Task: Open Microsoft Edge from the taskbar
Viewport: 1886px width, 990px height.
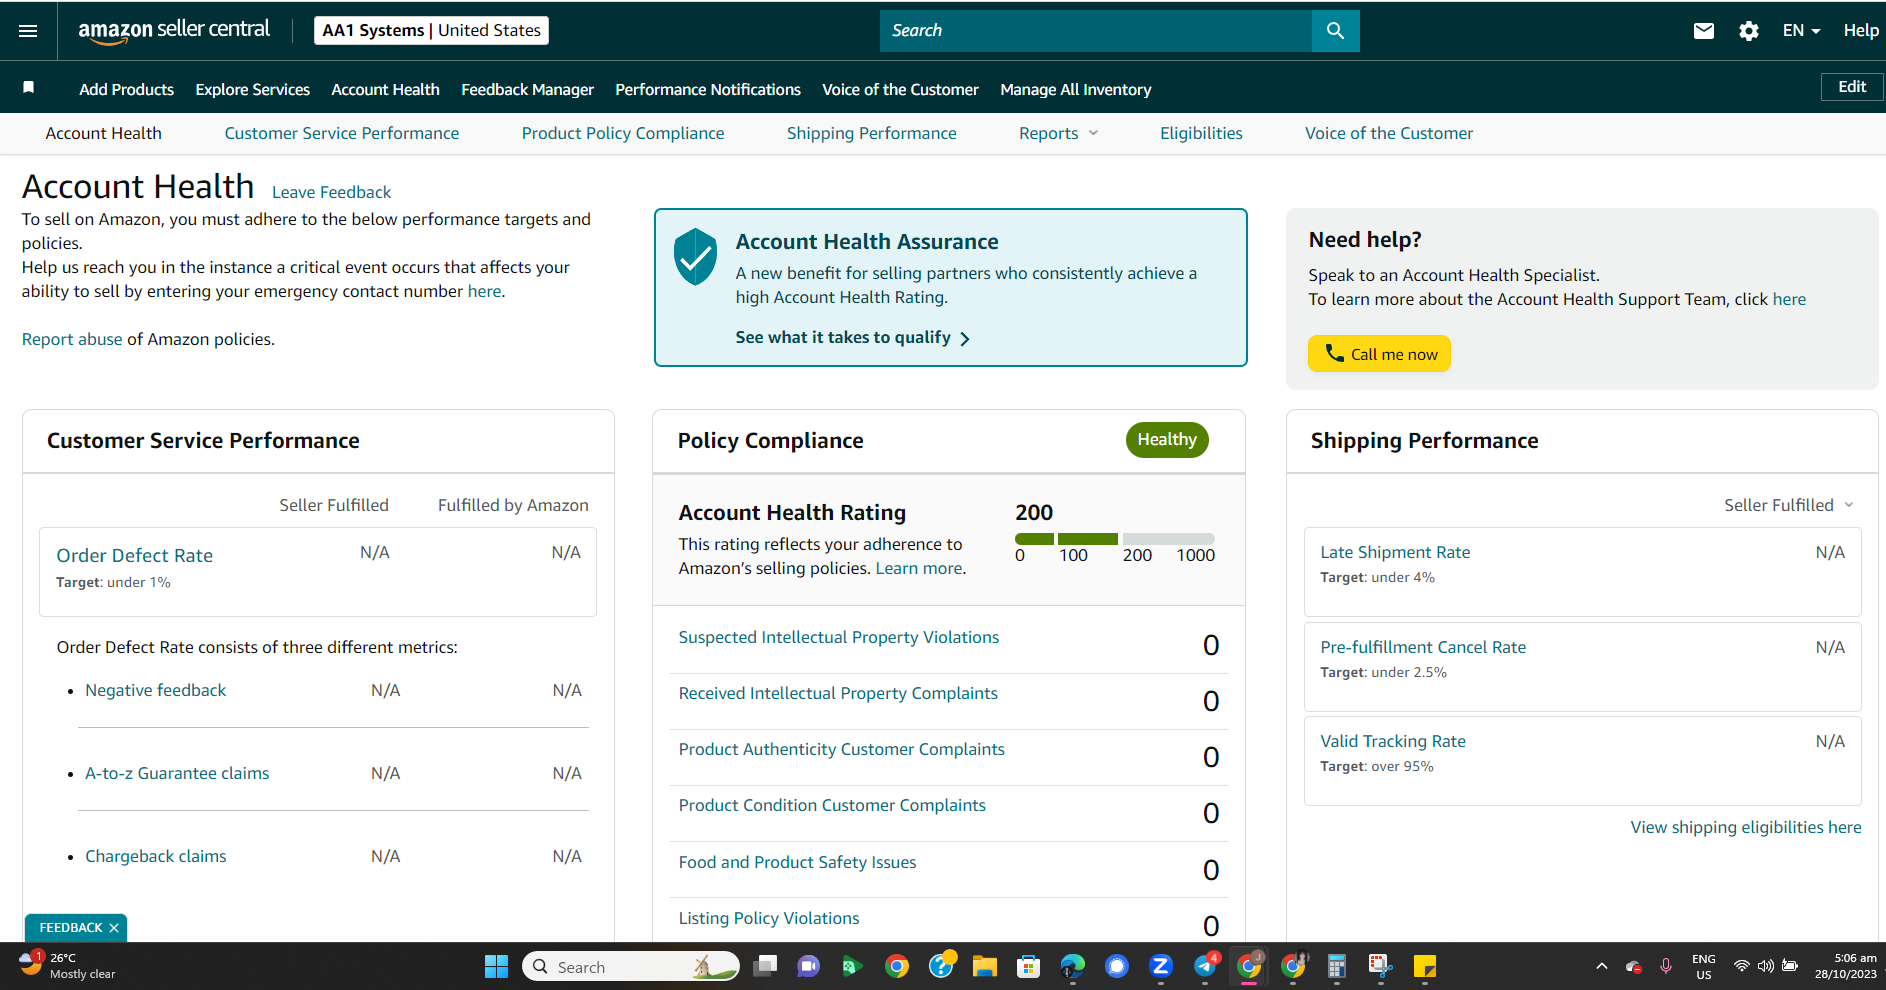Action: tap(1072, 966)
